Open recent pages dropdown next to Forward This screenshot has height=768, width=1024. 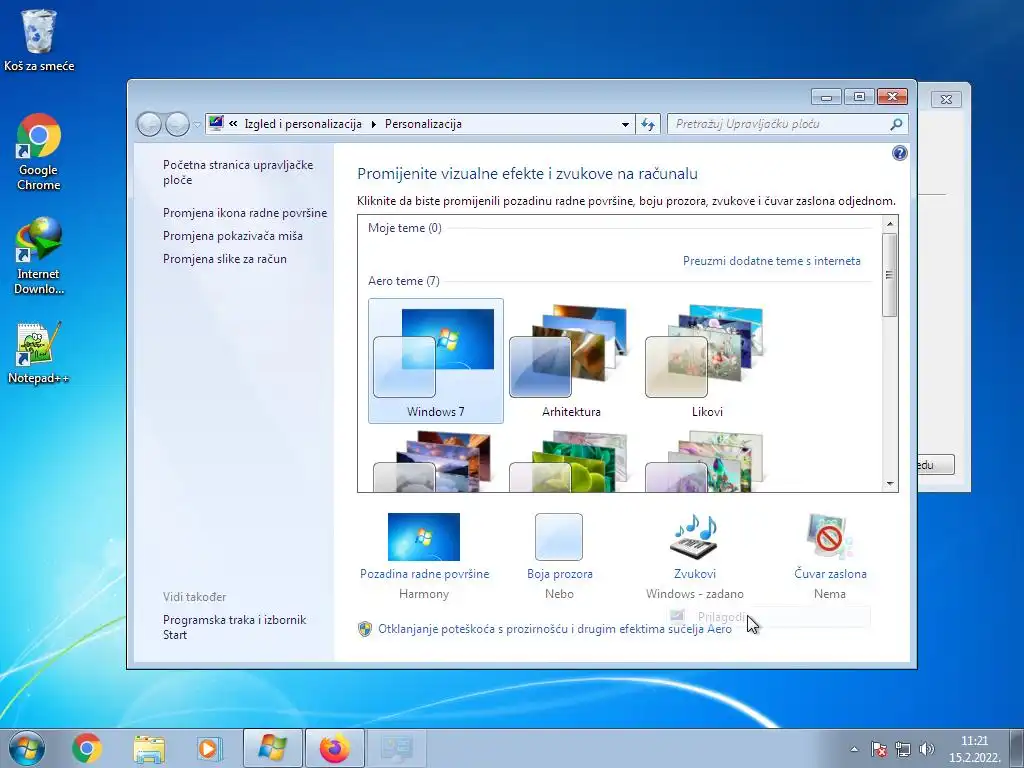click(x=197, y=124)
